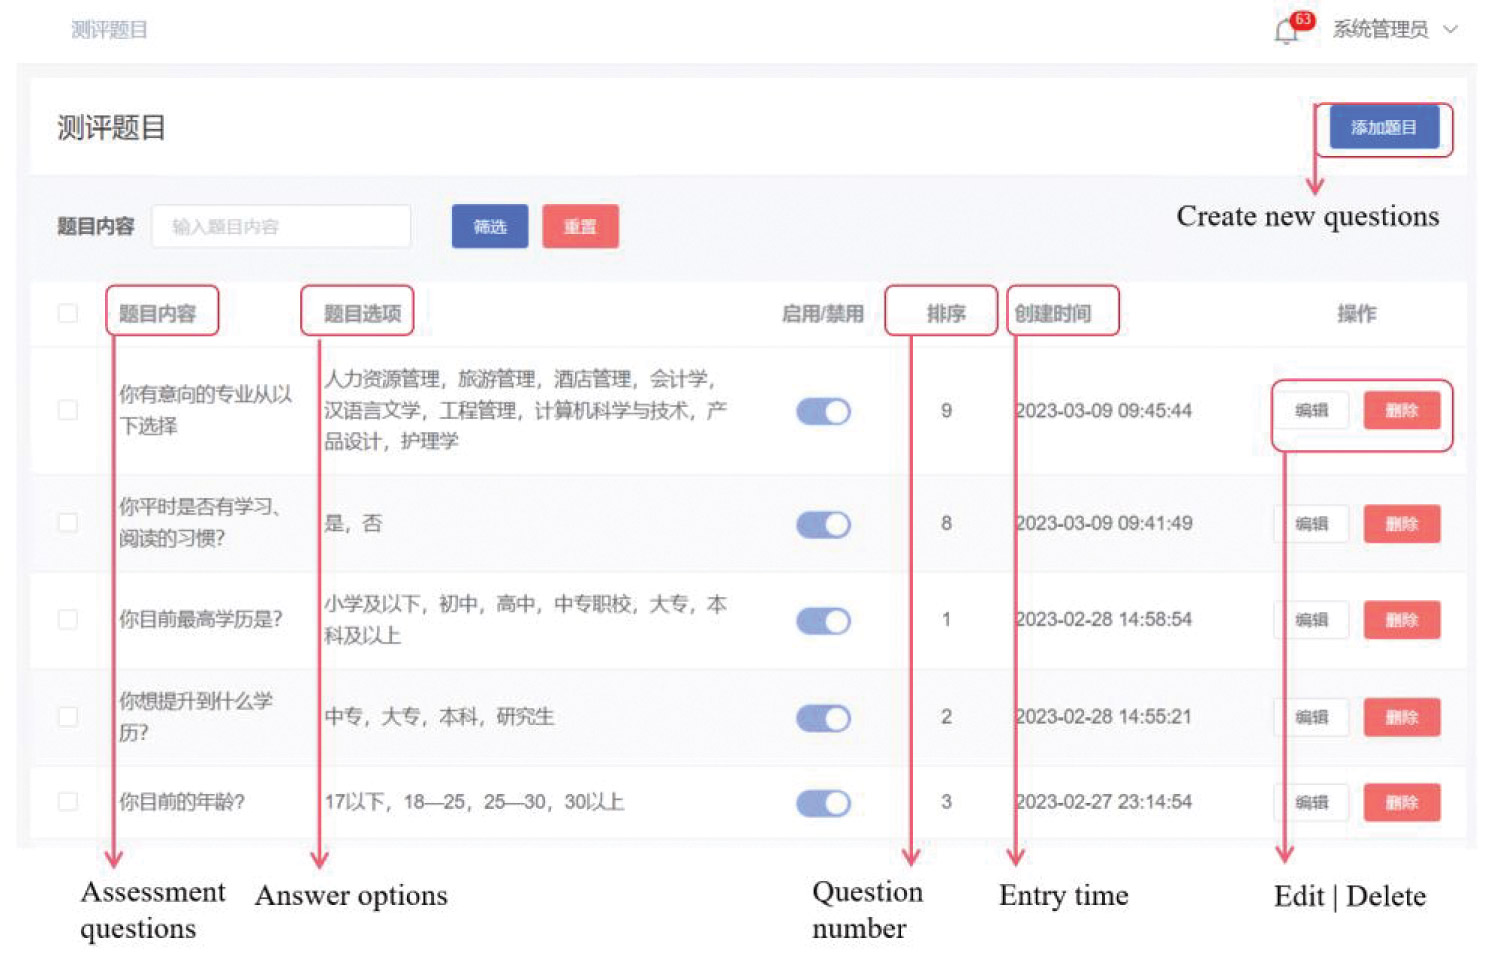Click 编辑 for the 2023-03-09 09:41:49 row

1311,524
